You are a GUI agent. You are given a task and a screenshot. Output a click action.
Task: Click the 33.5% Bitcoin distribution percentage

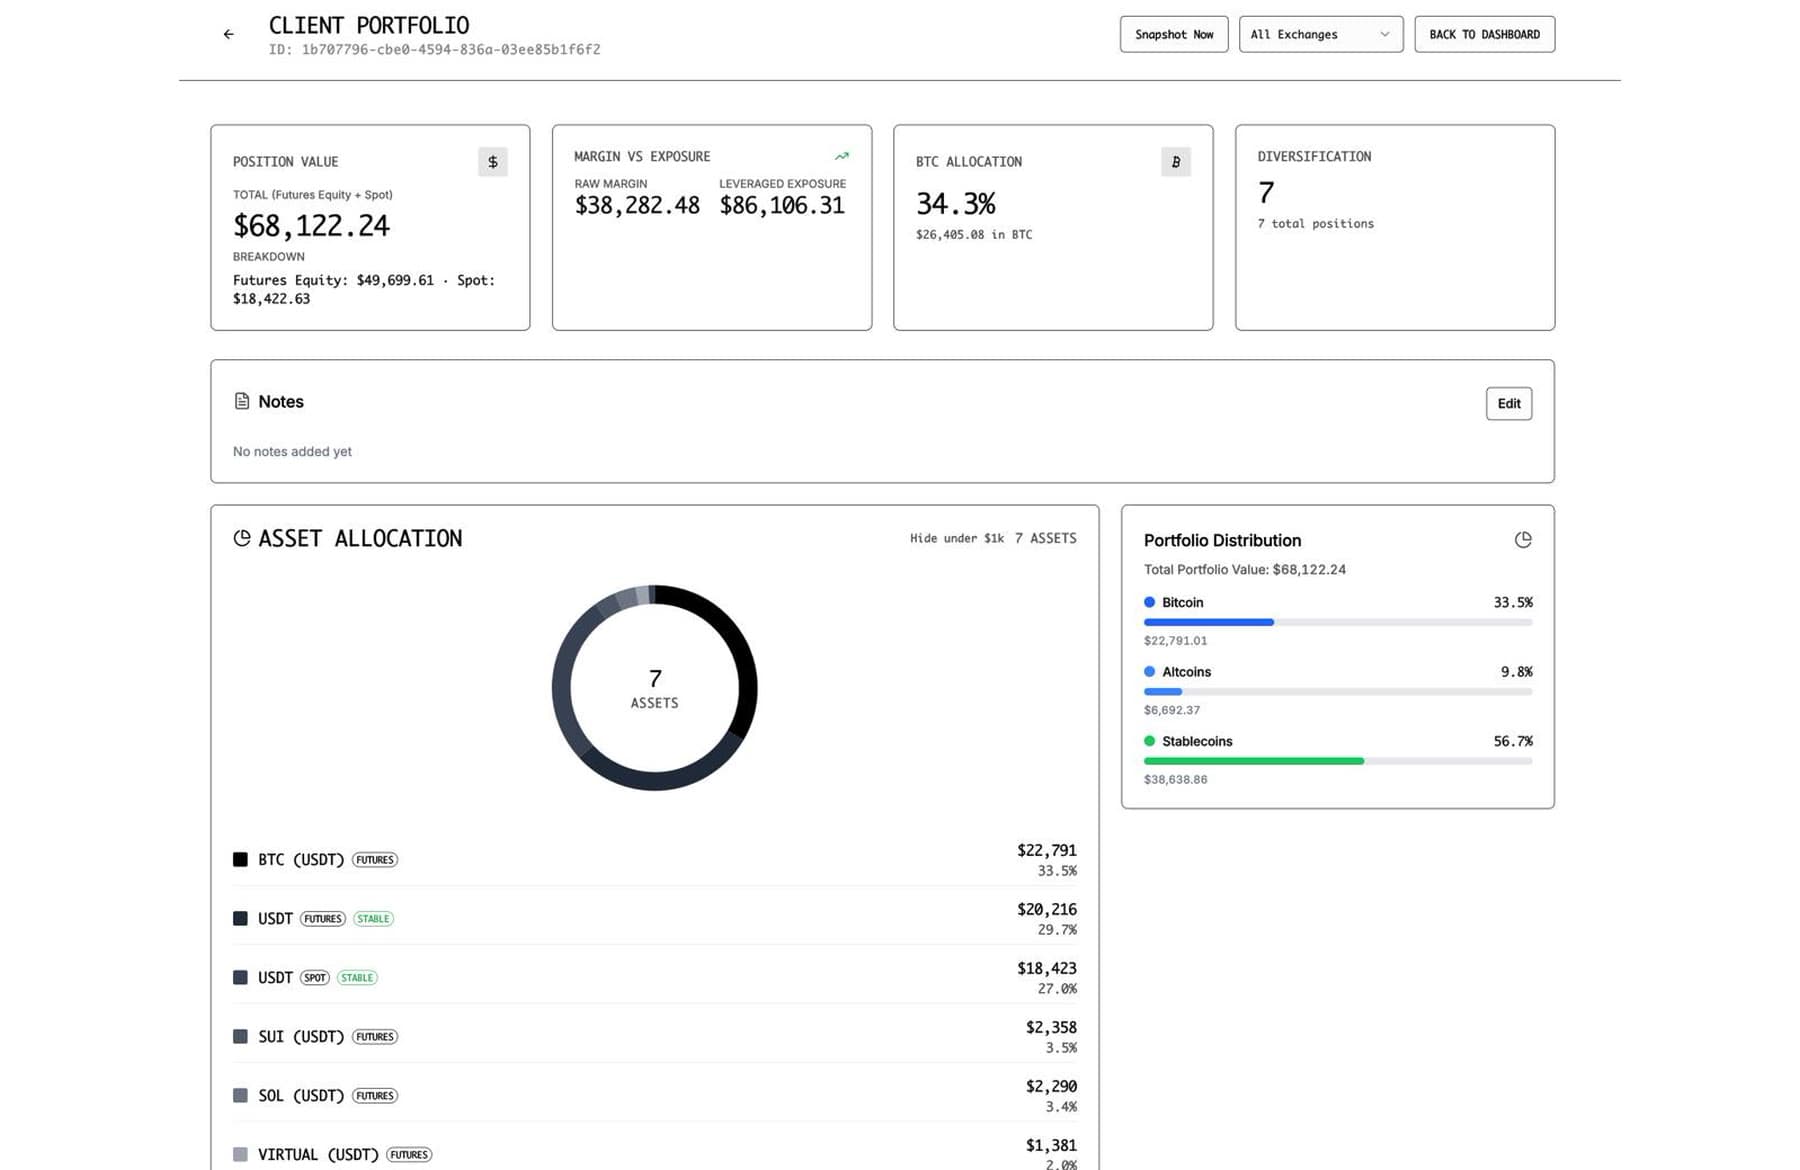click(1513, 603)
